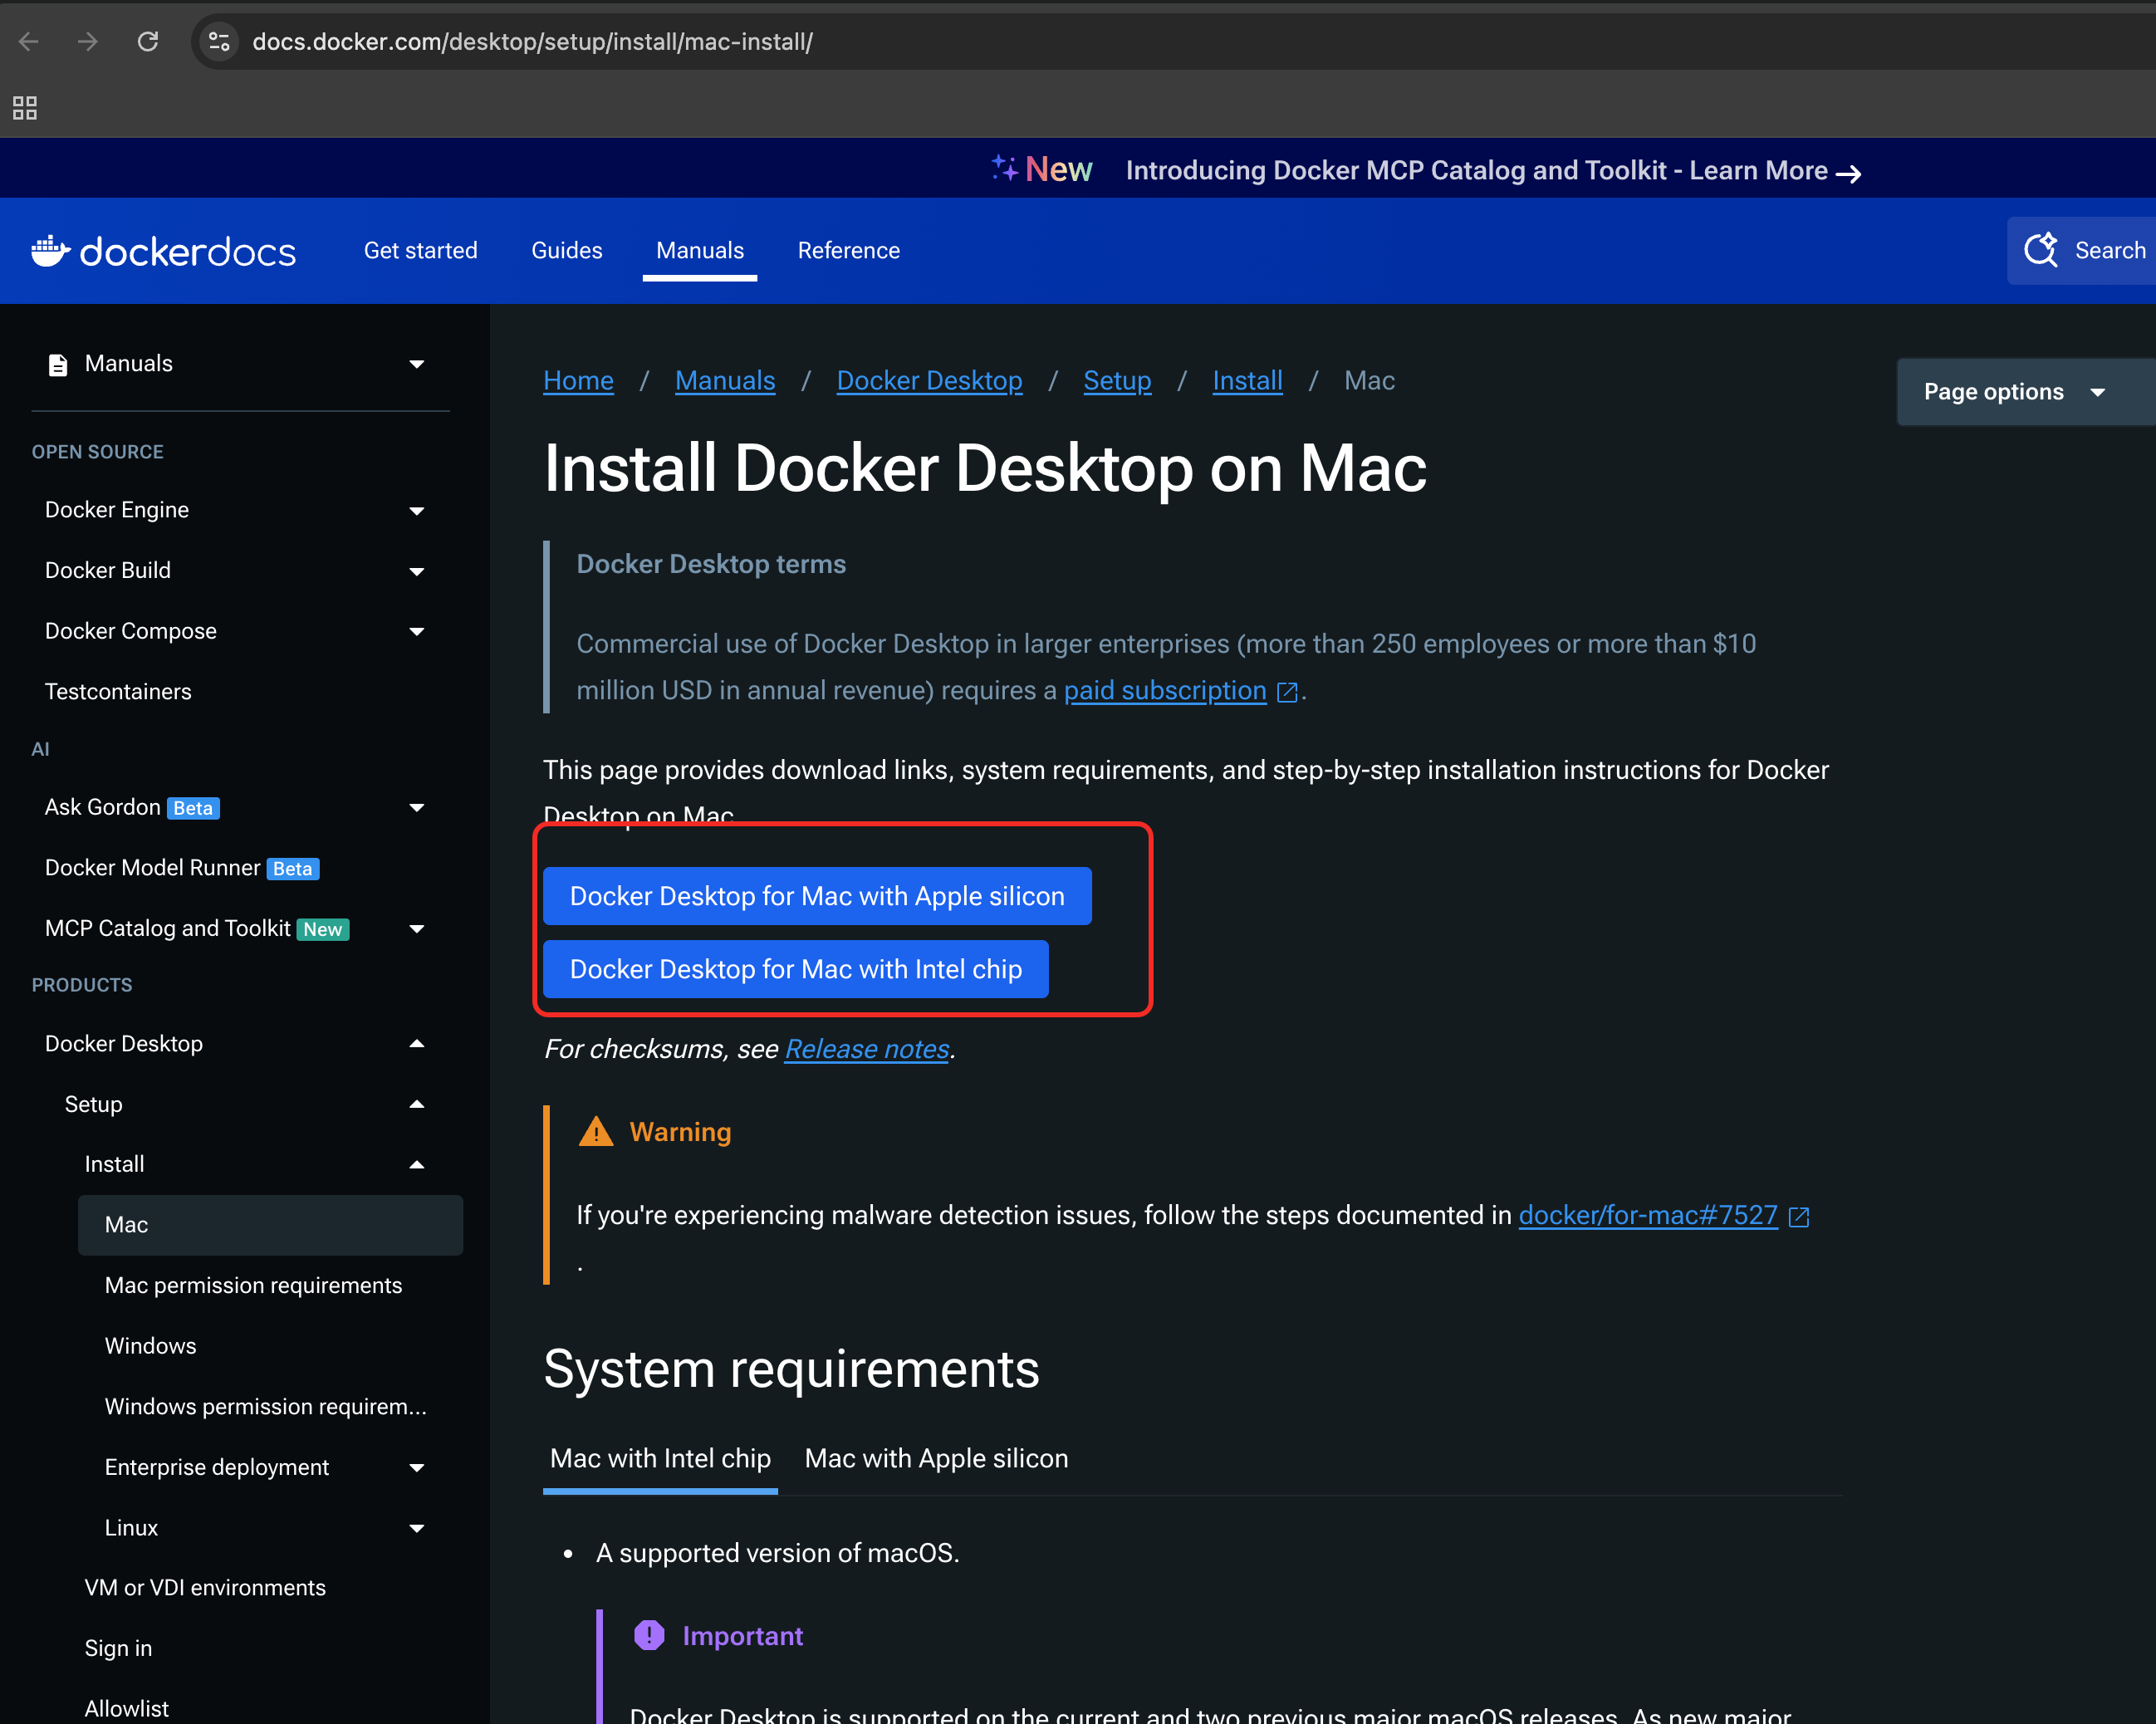Screen dimensions: 2156x1724
Task: Click external link icon after docker/for-mac#7527
Action: [1799, 1216]
